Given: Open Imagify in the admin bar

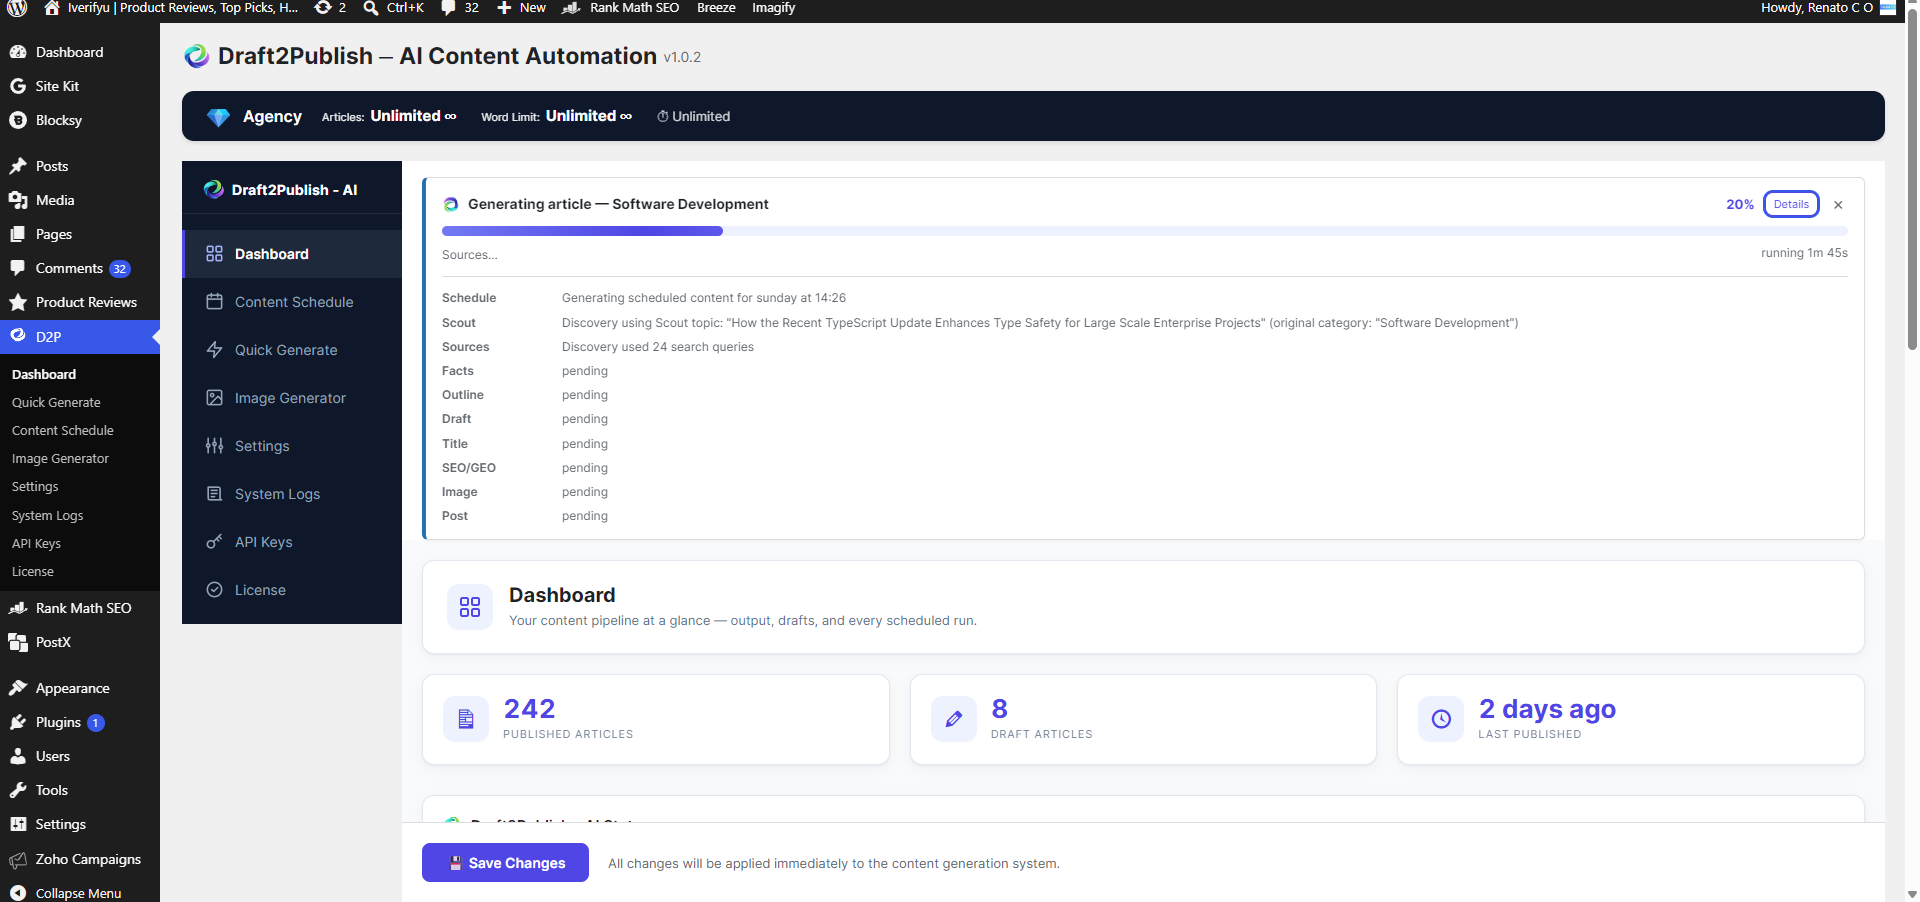Looking at the screenshot, I should [x=774, y=8].
